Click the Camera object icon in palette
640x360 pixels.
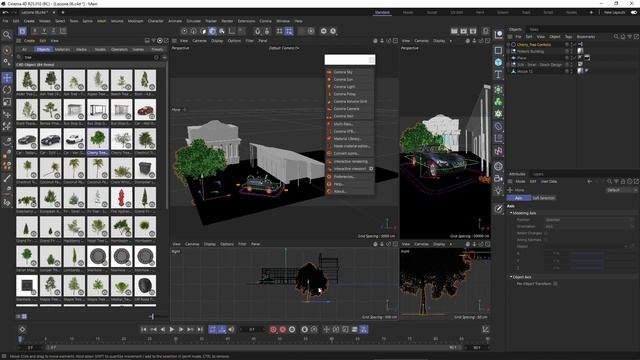click(498, 178)
